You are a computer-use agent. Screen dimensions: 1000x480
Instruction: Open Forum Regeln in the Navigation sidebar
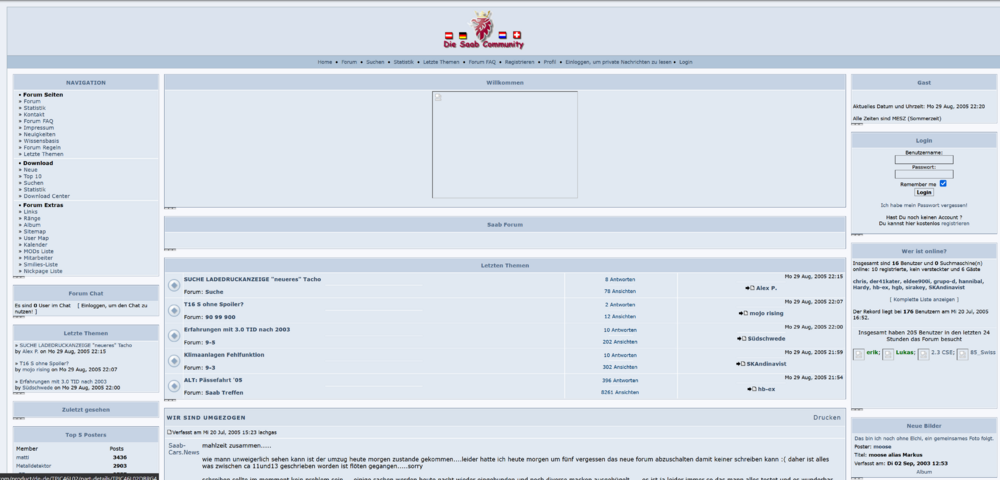[42, 147]
